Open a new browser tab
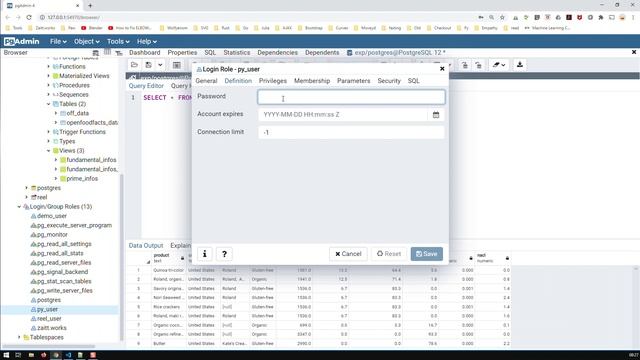 click(90, 6)
